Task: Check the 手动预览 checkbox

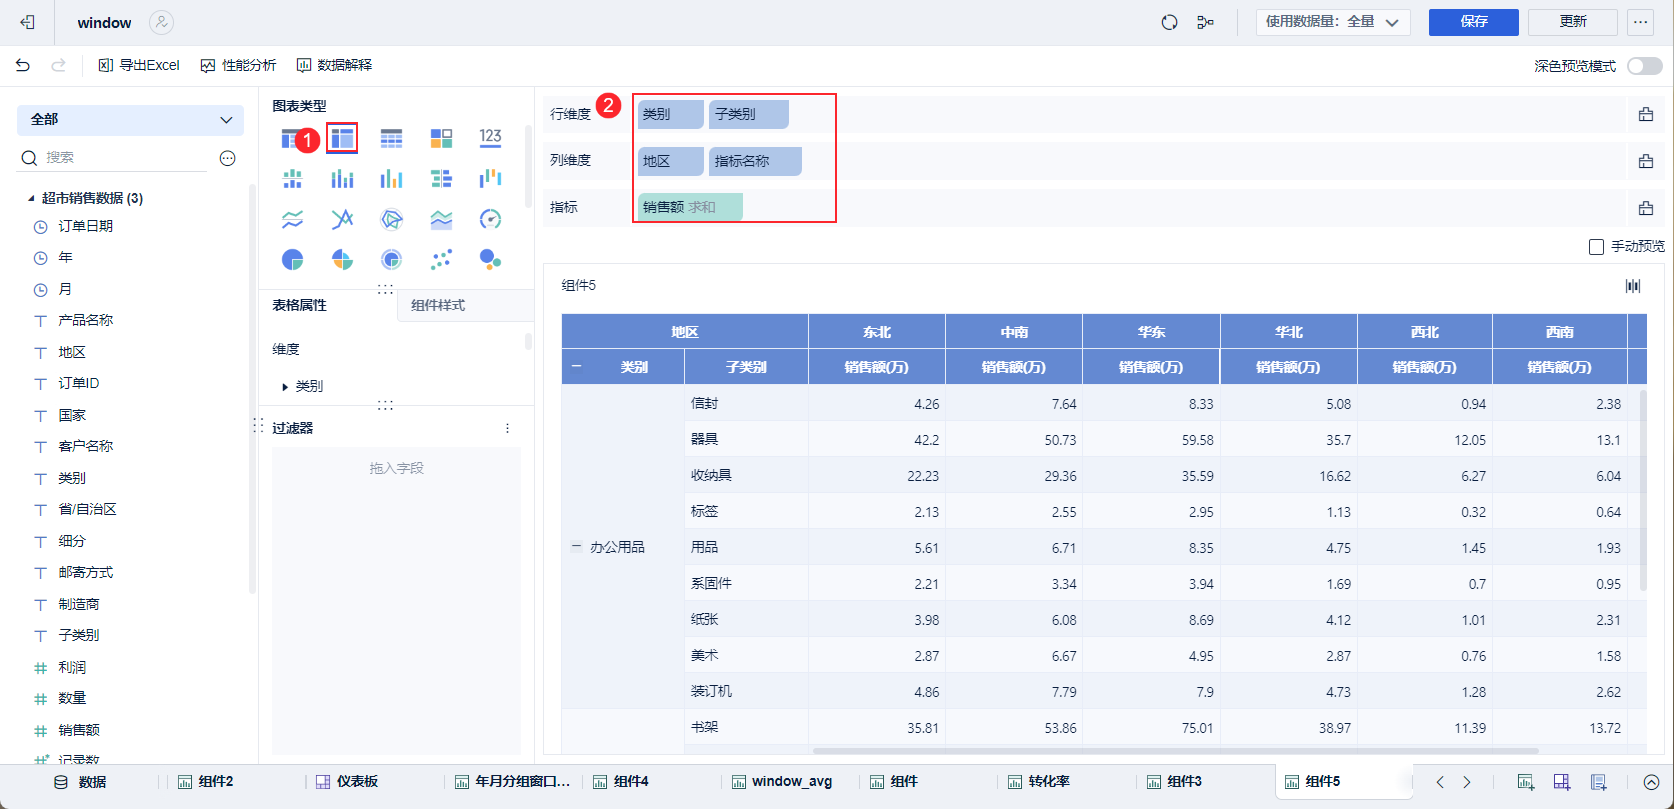Action: [1596, 246]
